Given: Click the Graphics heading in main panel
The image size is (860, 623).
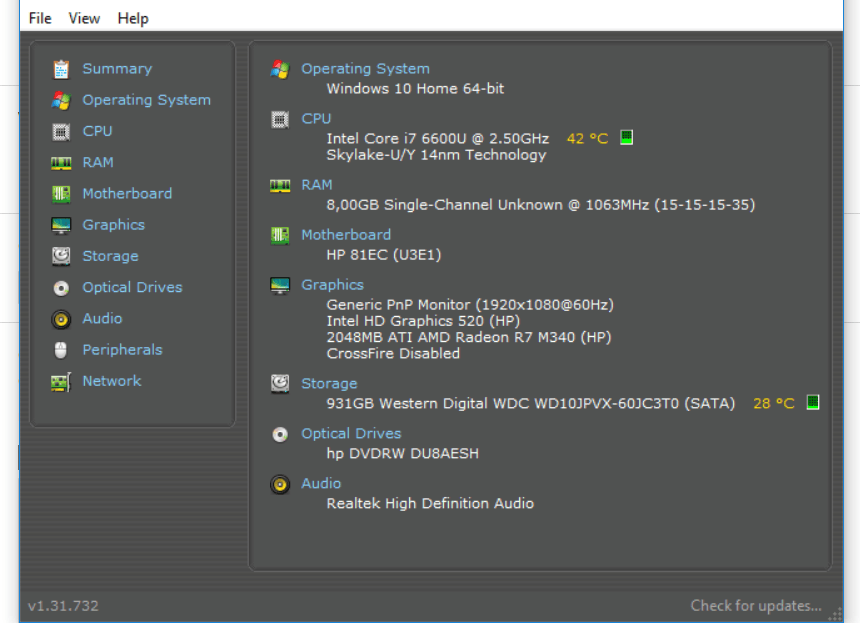Looking at the screenshot, I should tap(332, 285).
